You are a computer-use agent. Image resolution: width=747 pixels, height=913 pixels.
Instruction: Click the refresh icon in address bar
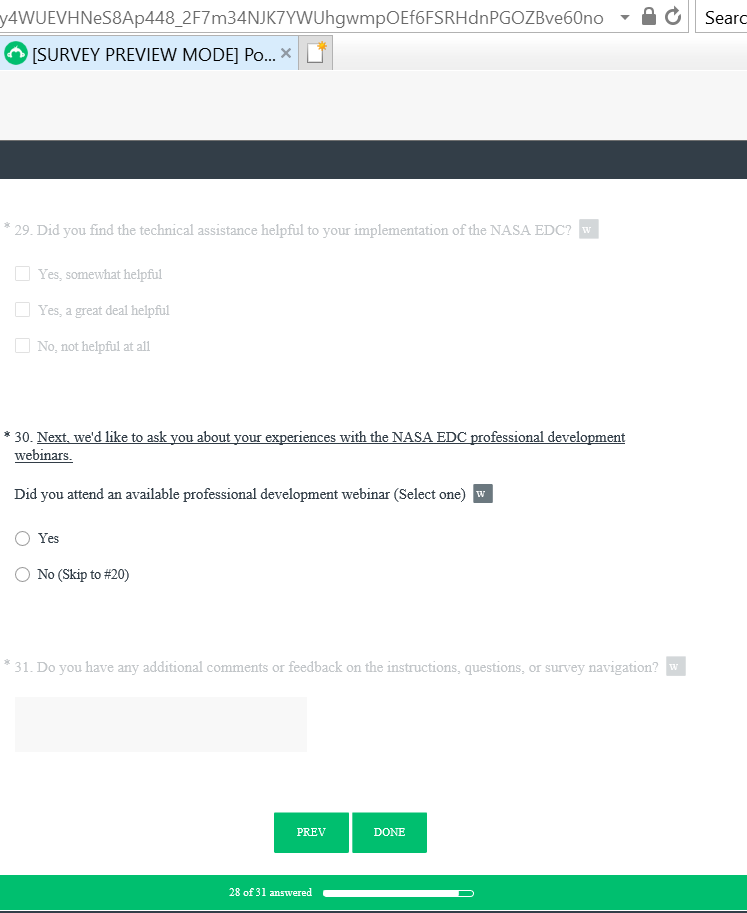point(673,17)
